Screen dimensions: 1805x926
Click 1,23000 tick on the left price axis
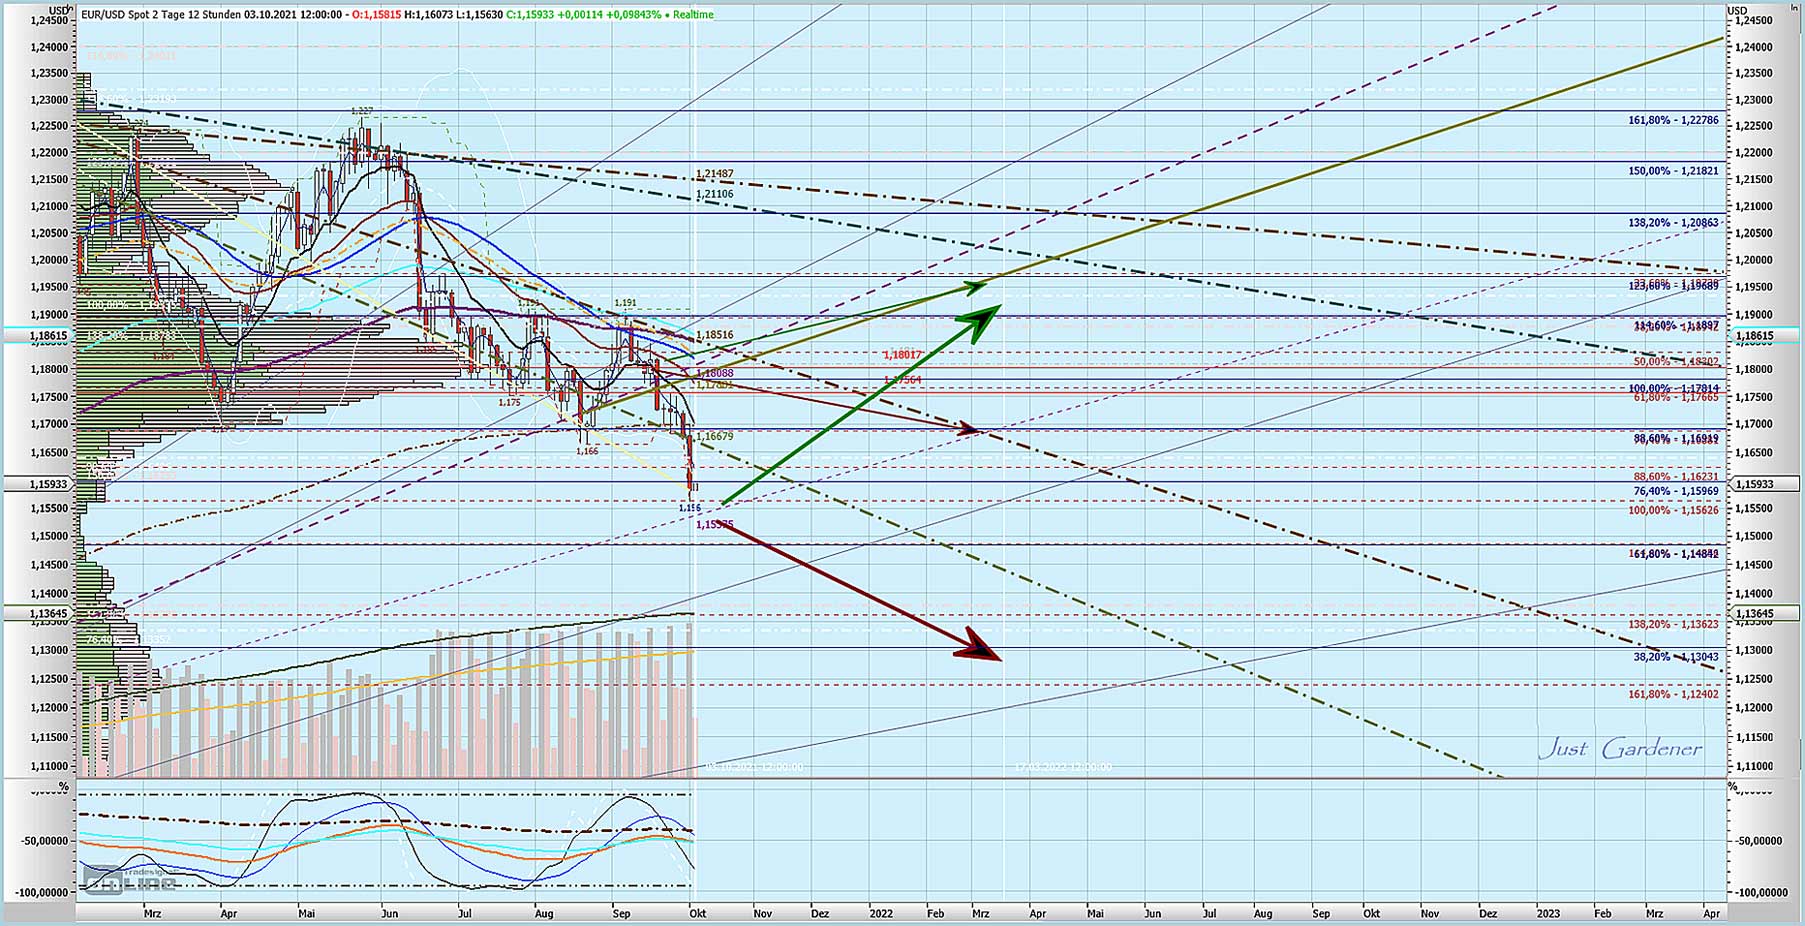48,100
